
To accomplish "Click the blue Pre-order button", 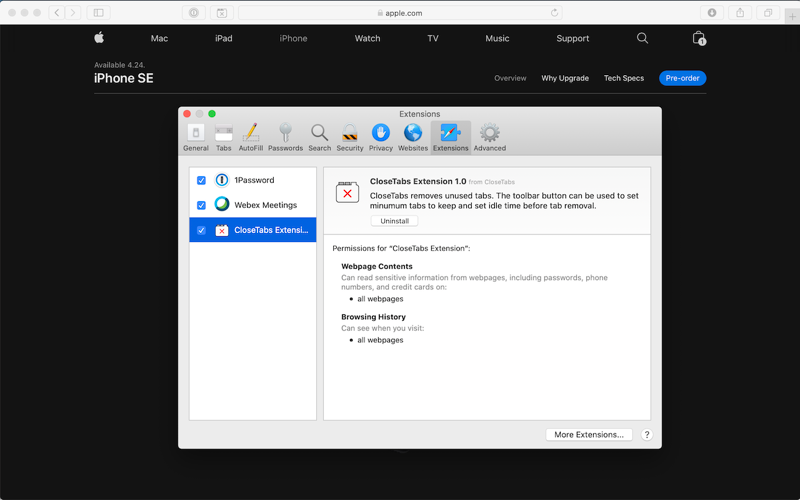I will (682, 78).
